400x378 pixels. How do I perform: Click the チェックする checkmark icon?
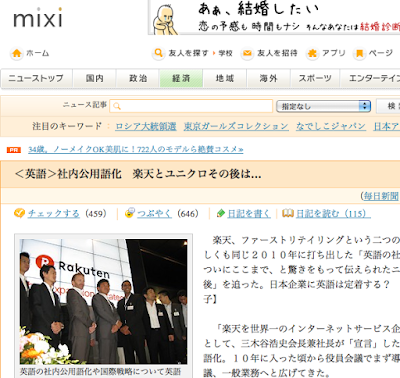click(19, 213)
